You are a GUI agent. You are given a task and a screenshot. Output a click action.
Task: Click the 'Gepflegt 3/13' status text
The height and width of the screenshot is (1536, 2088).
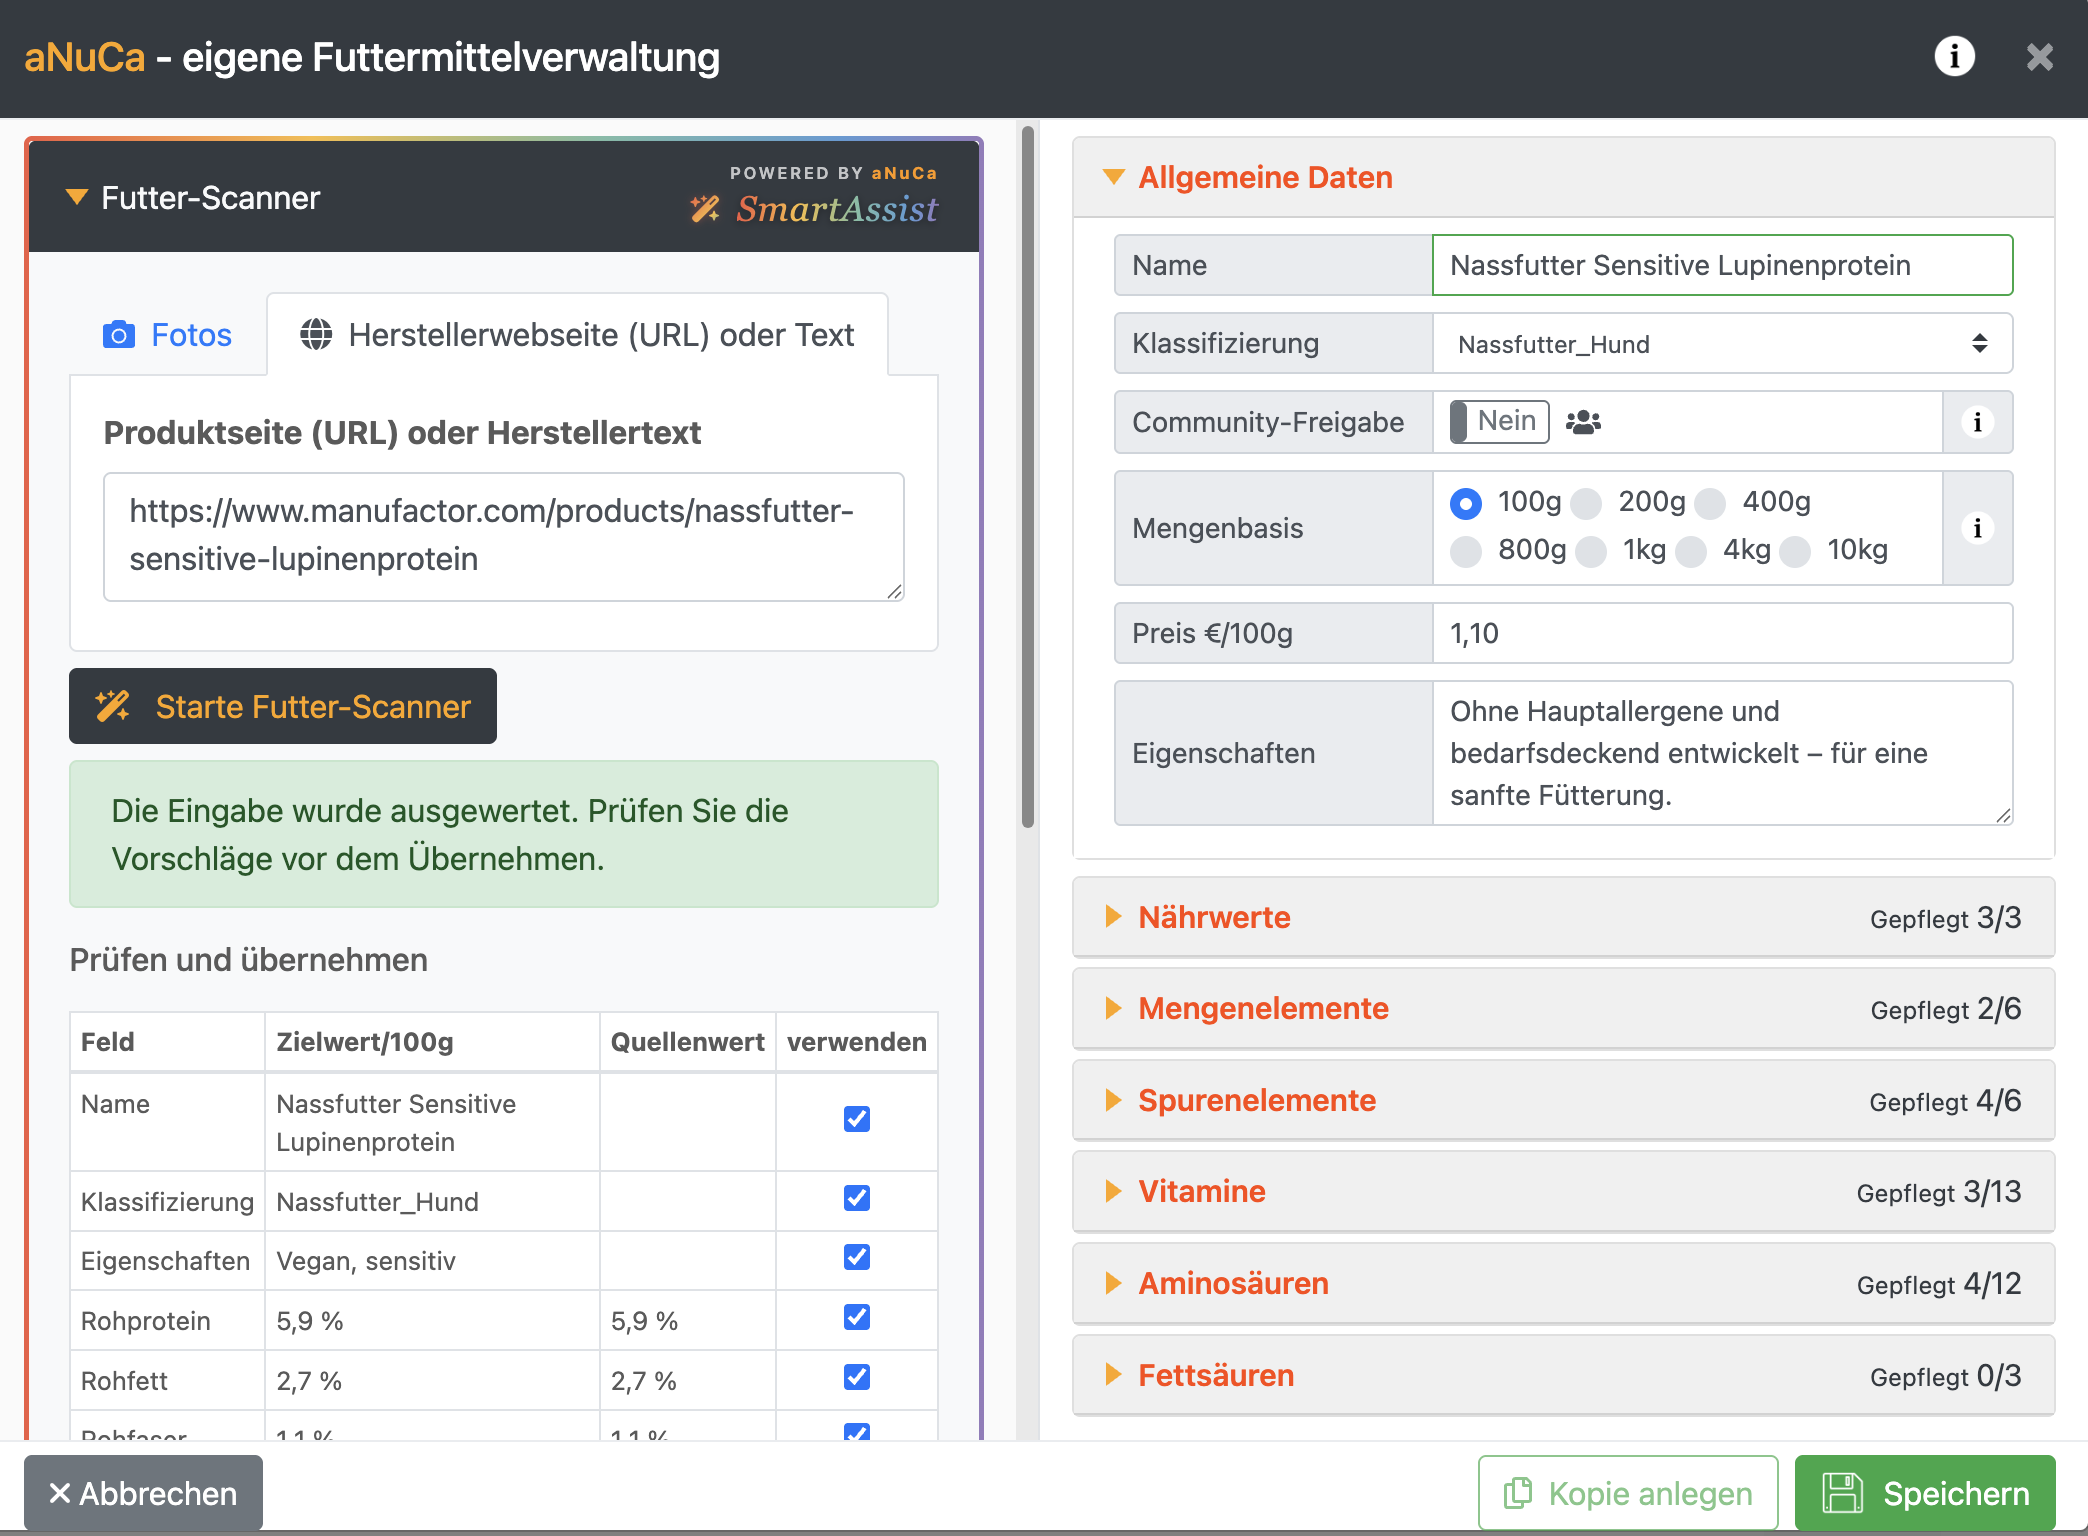tap(1938, 1192)
